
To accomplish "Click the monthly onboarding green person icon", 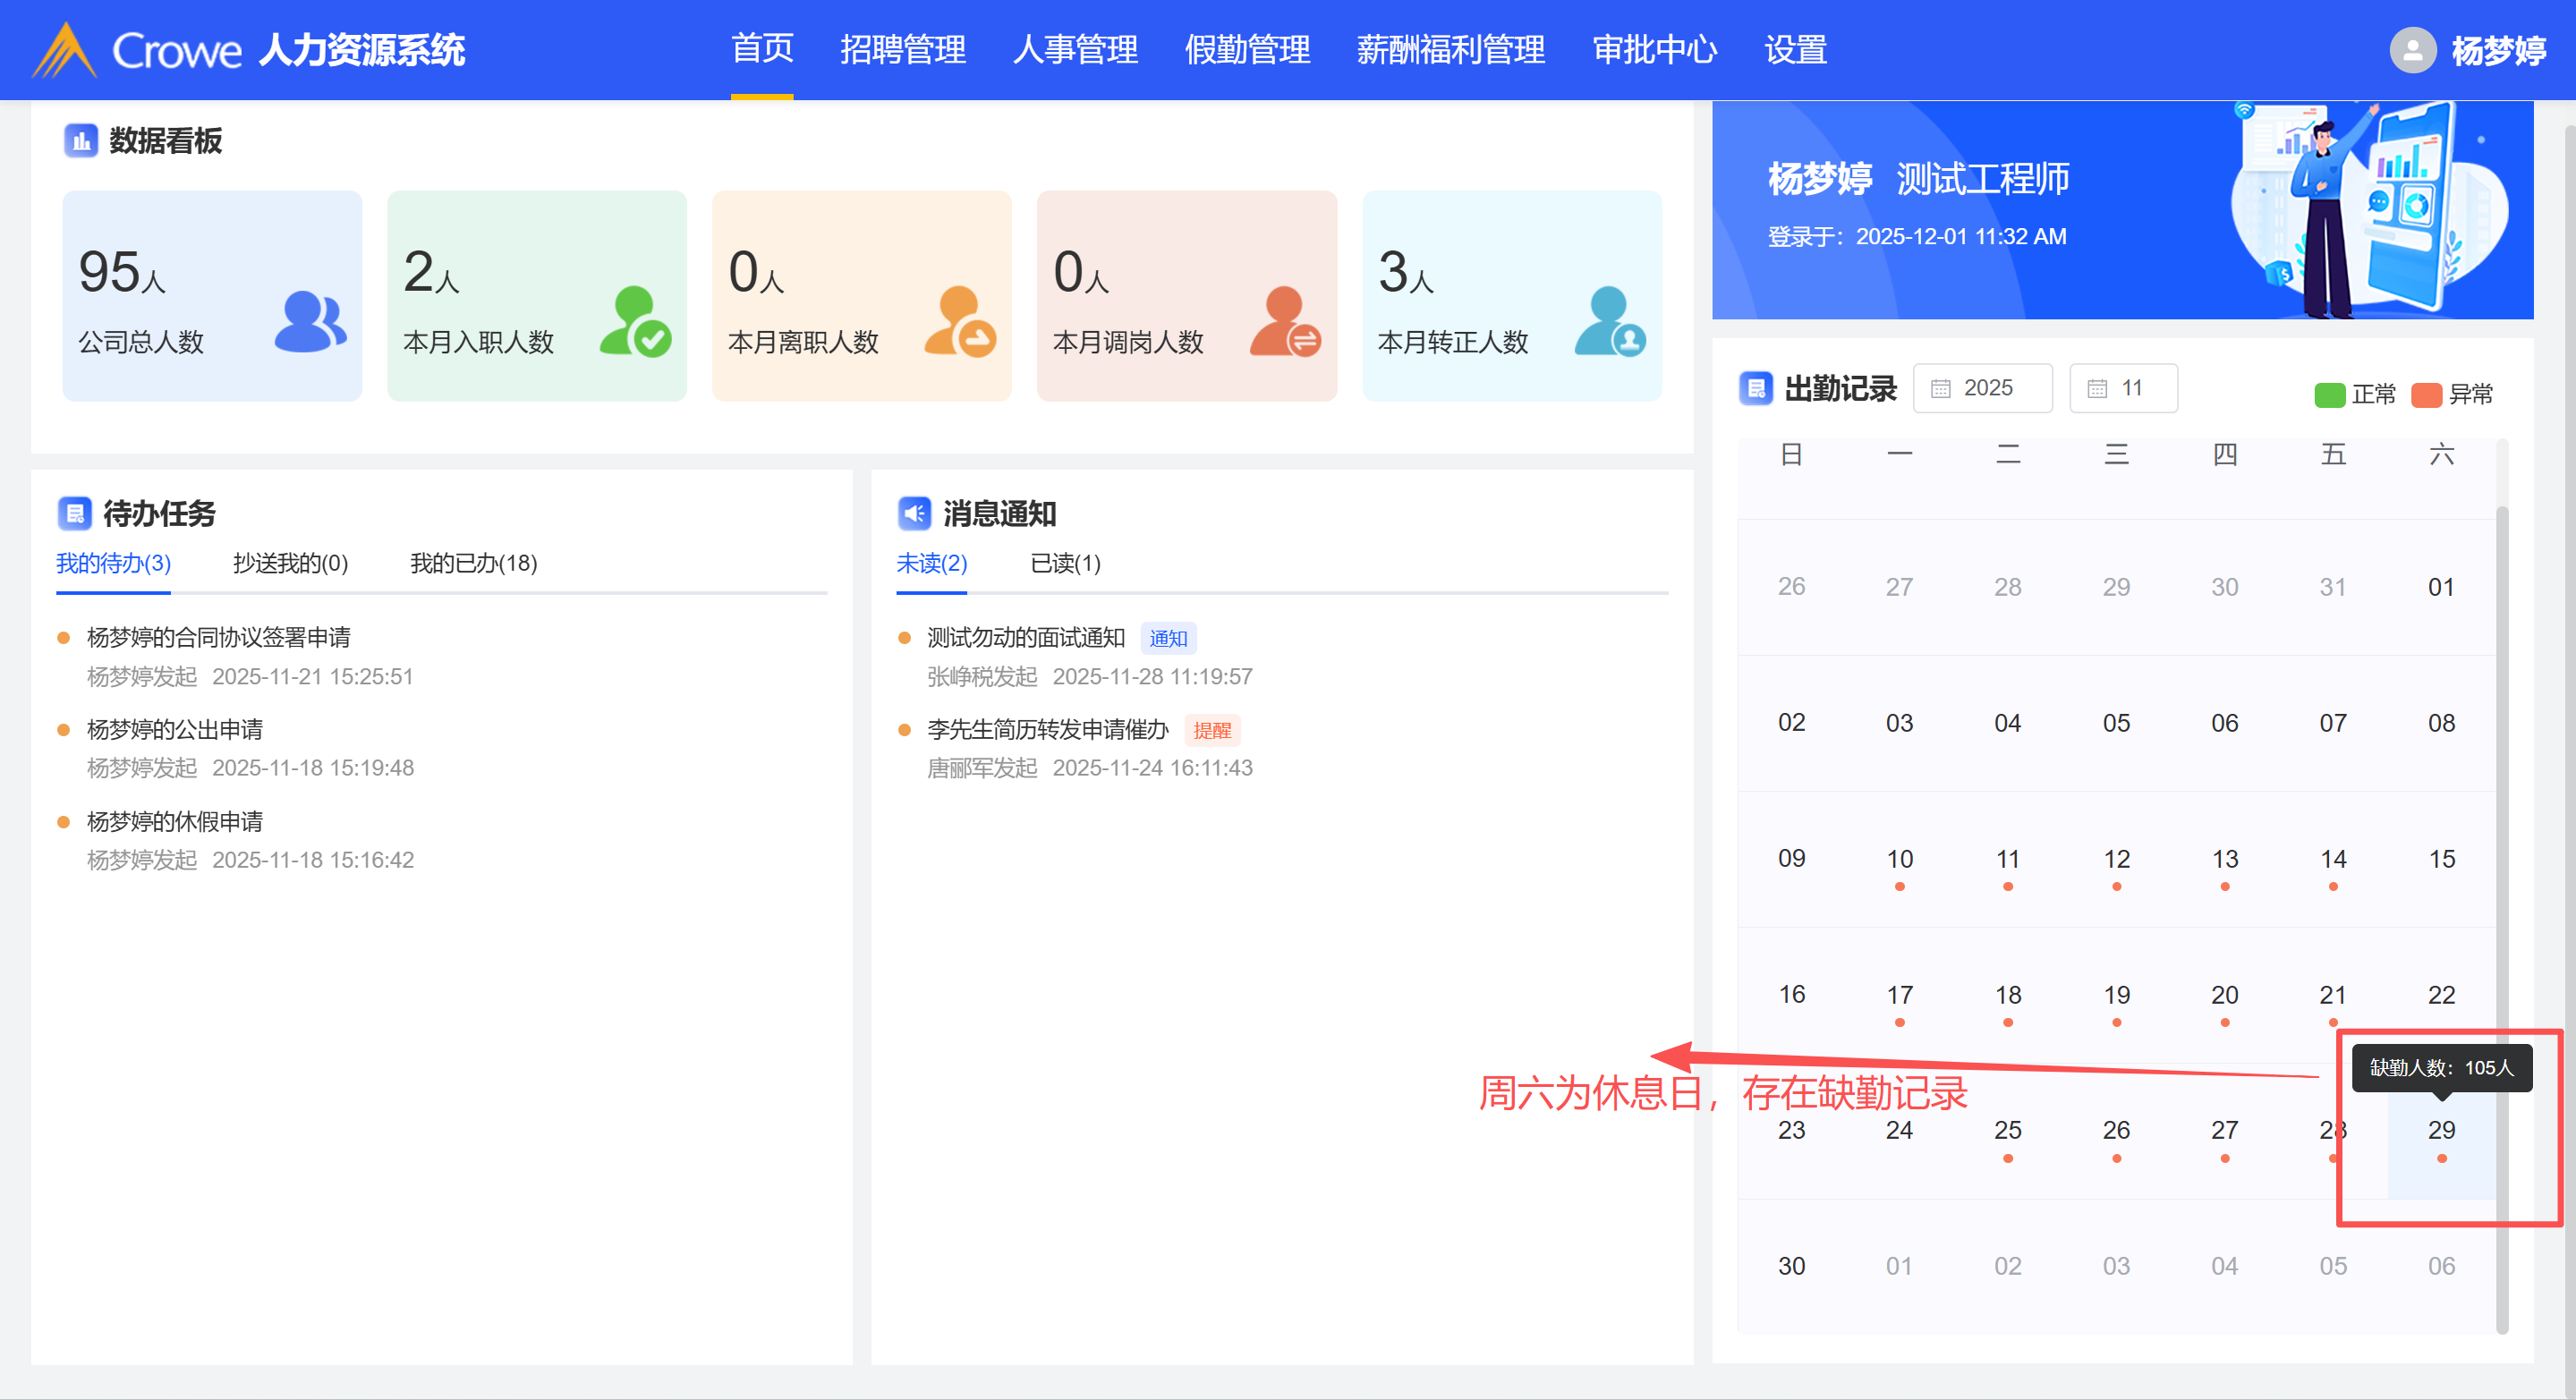I will click(x=635, y=322).
